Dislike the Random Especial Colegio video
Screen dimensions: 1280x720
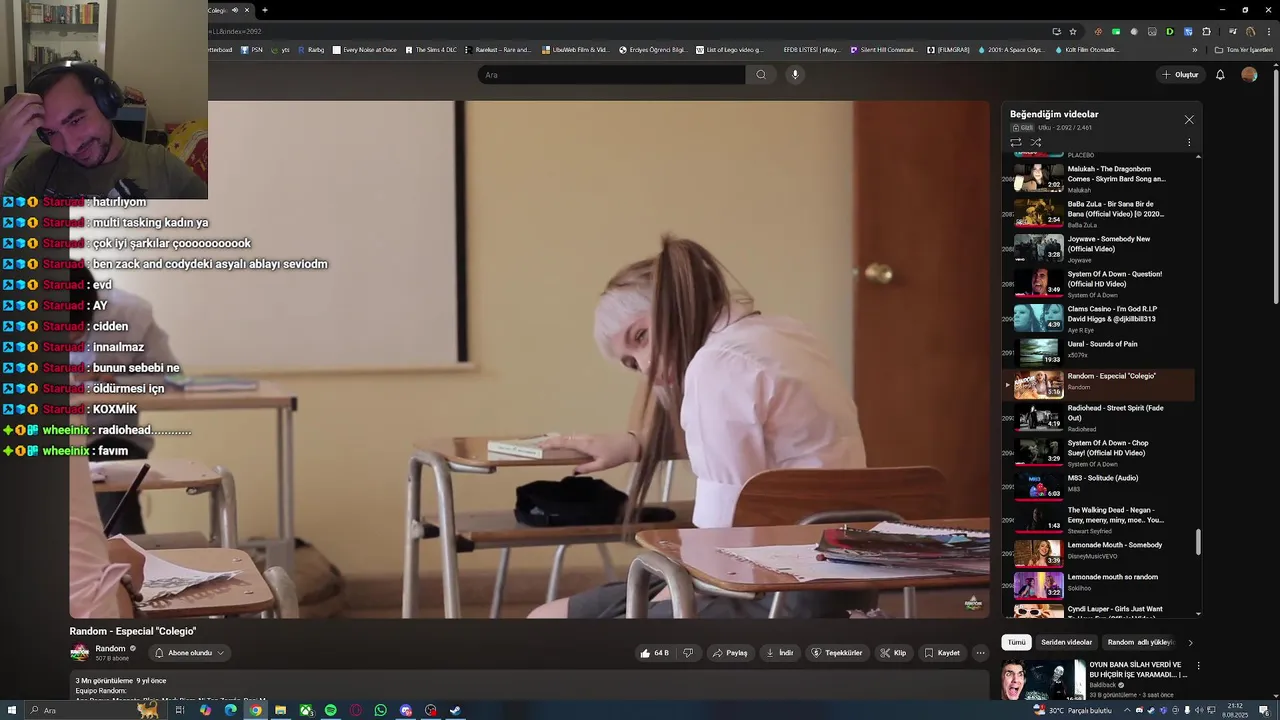(x=688, y=653)
